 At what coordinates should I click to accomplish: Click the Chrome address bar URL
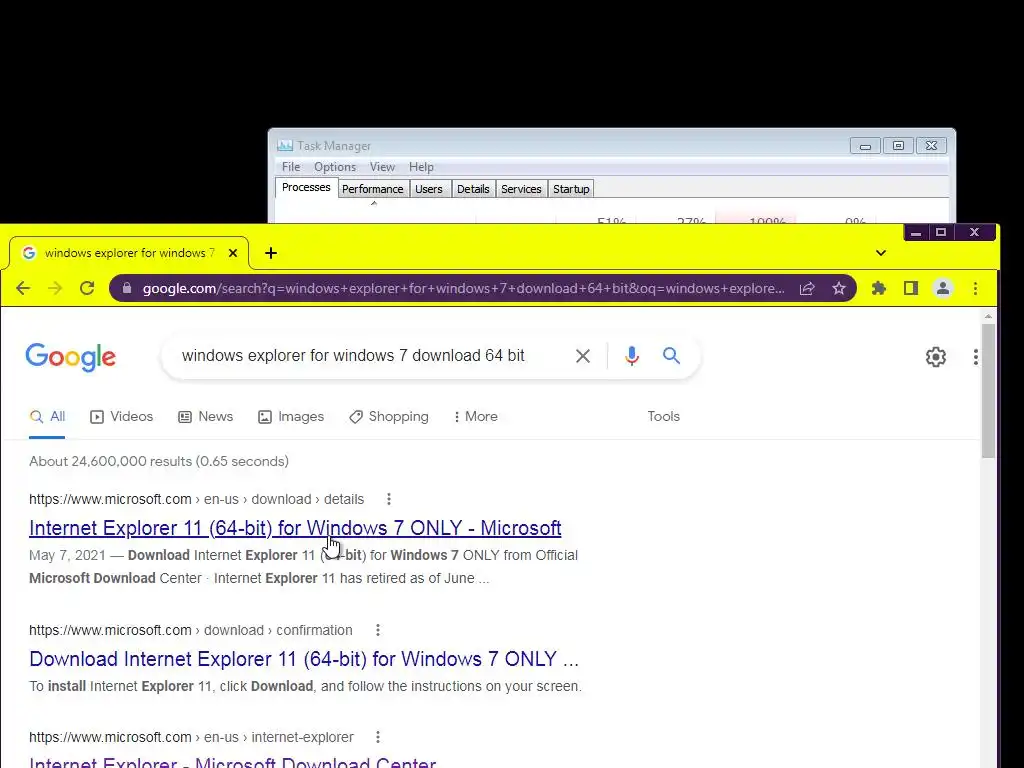coord(464,288)
